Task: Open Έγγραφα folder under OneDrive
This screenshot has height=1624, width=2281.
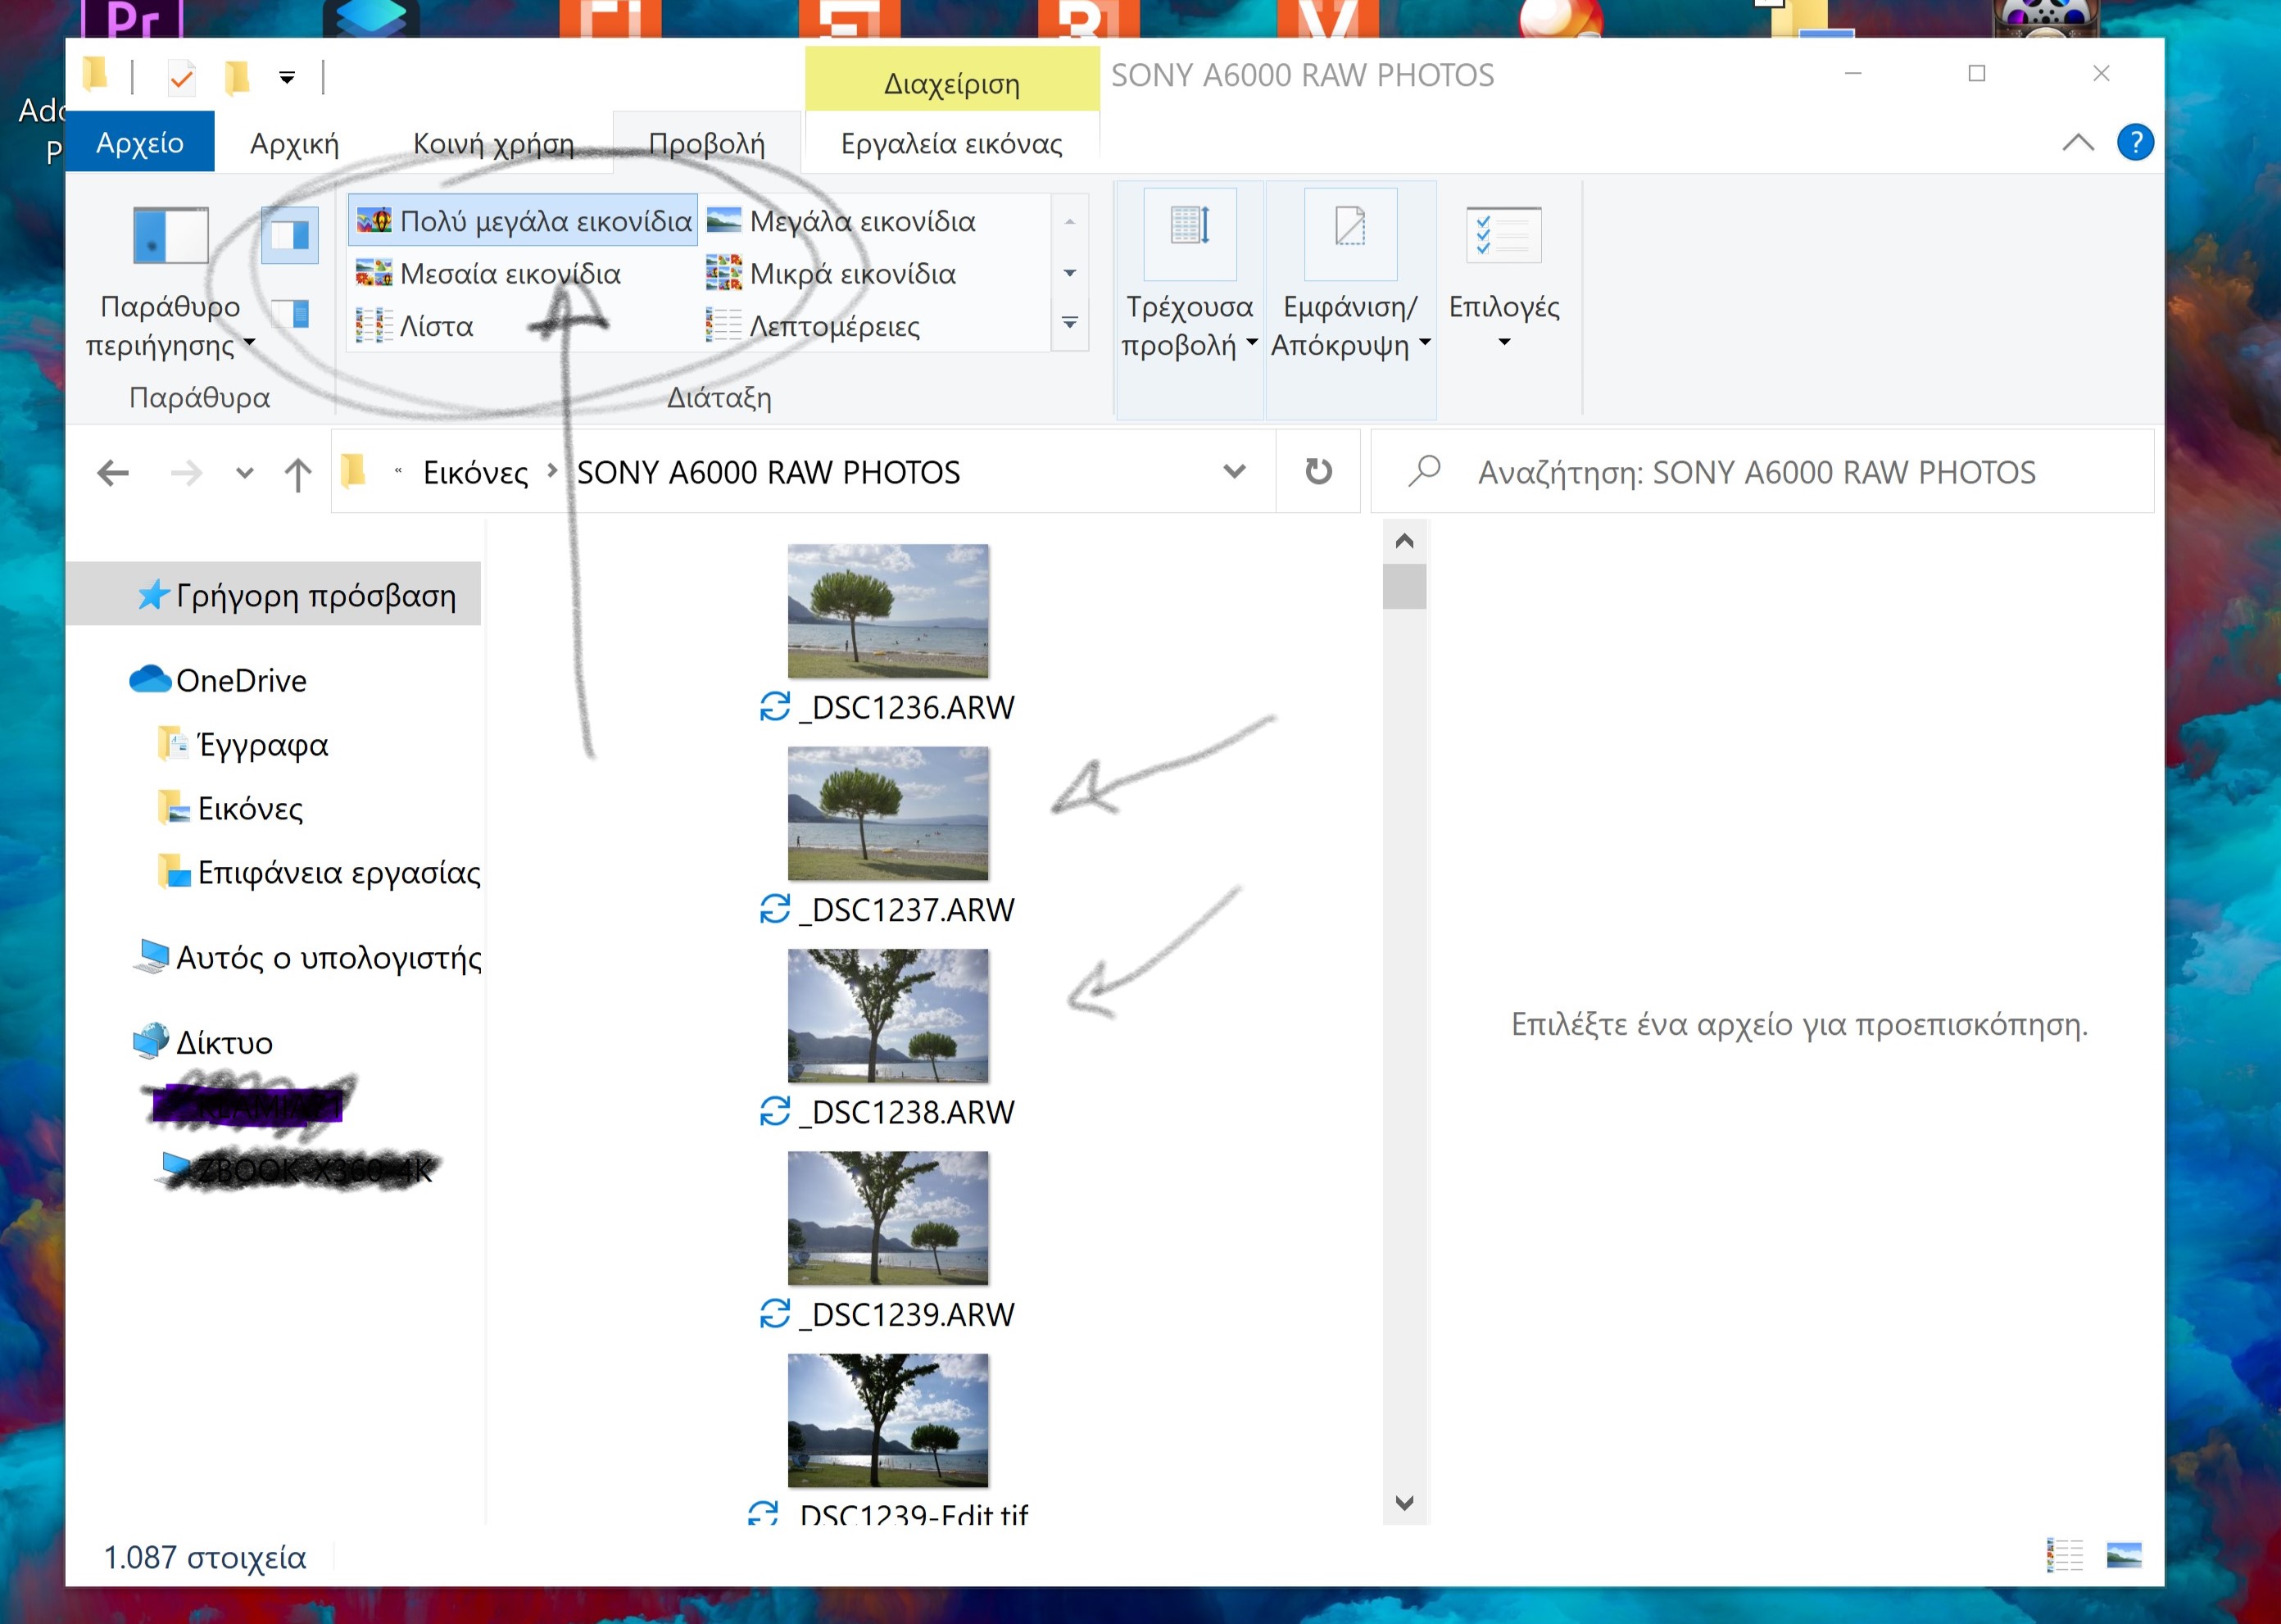Action: [243, 744]
